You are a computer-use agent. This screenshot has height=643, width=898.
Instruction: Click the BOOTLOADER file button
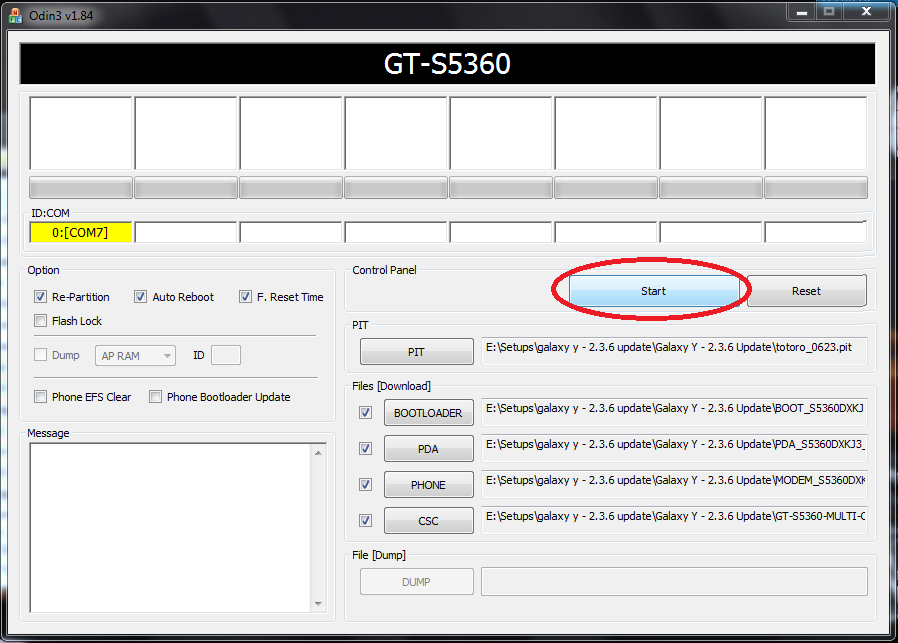pyautogui.click(x=428, y=413)
